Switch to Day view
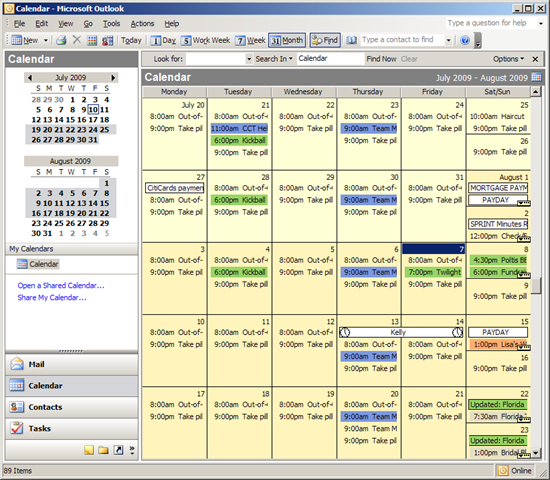550x480 pixels. [x=163, y=40]
